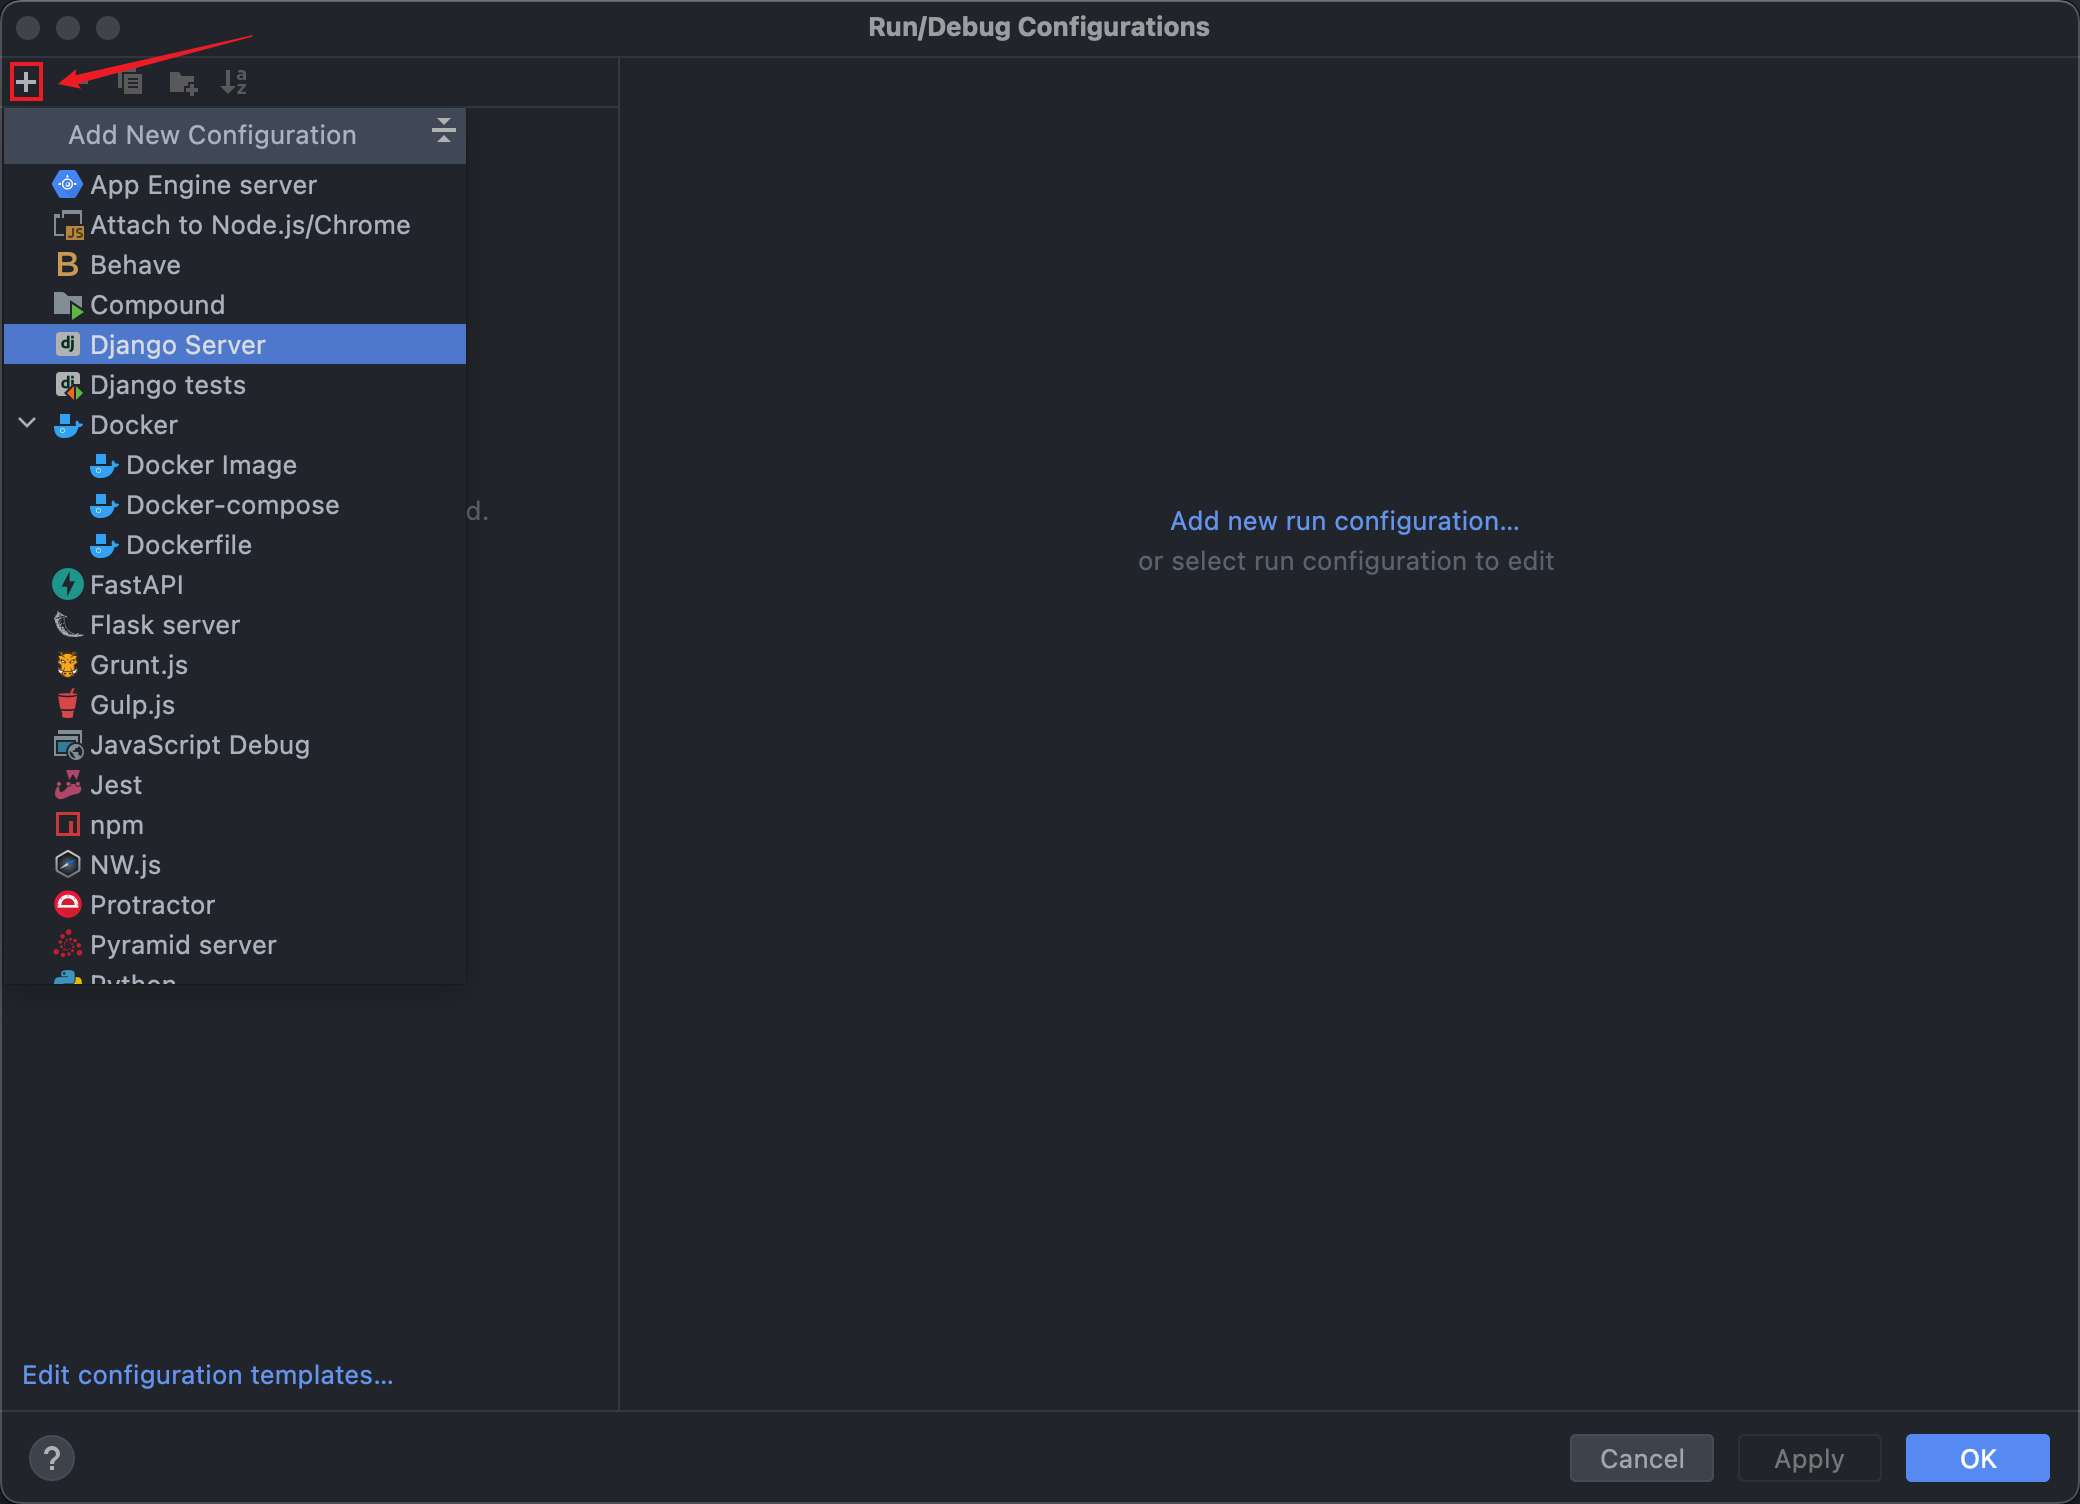Select Django Server from the configuration list

[x=235, y=344]
